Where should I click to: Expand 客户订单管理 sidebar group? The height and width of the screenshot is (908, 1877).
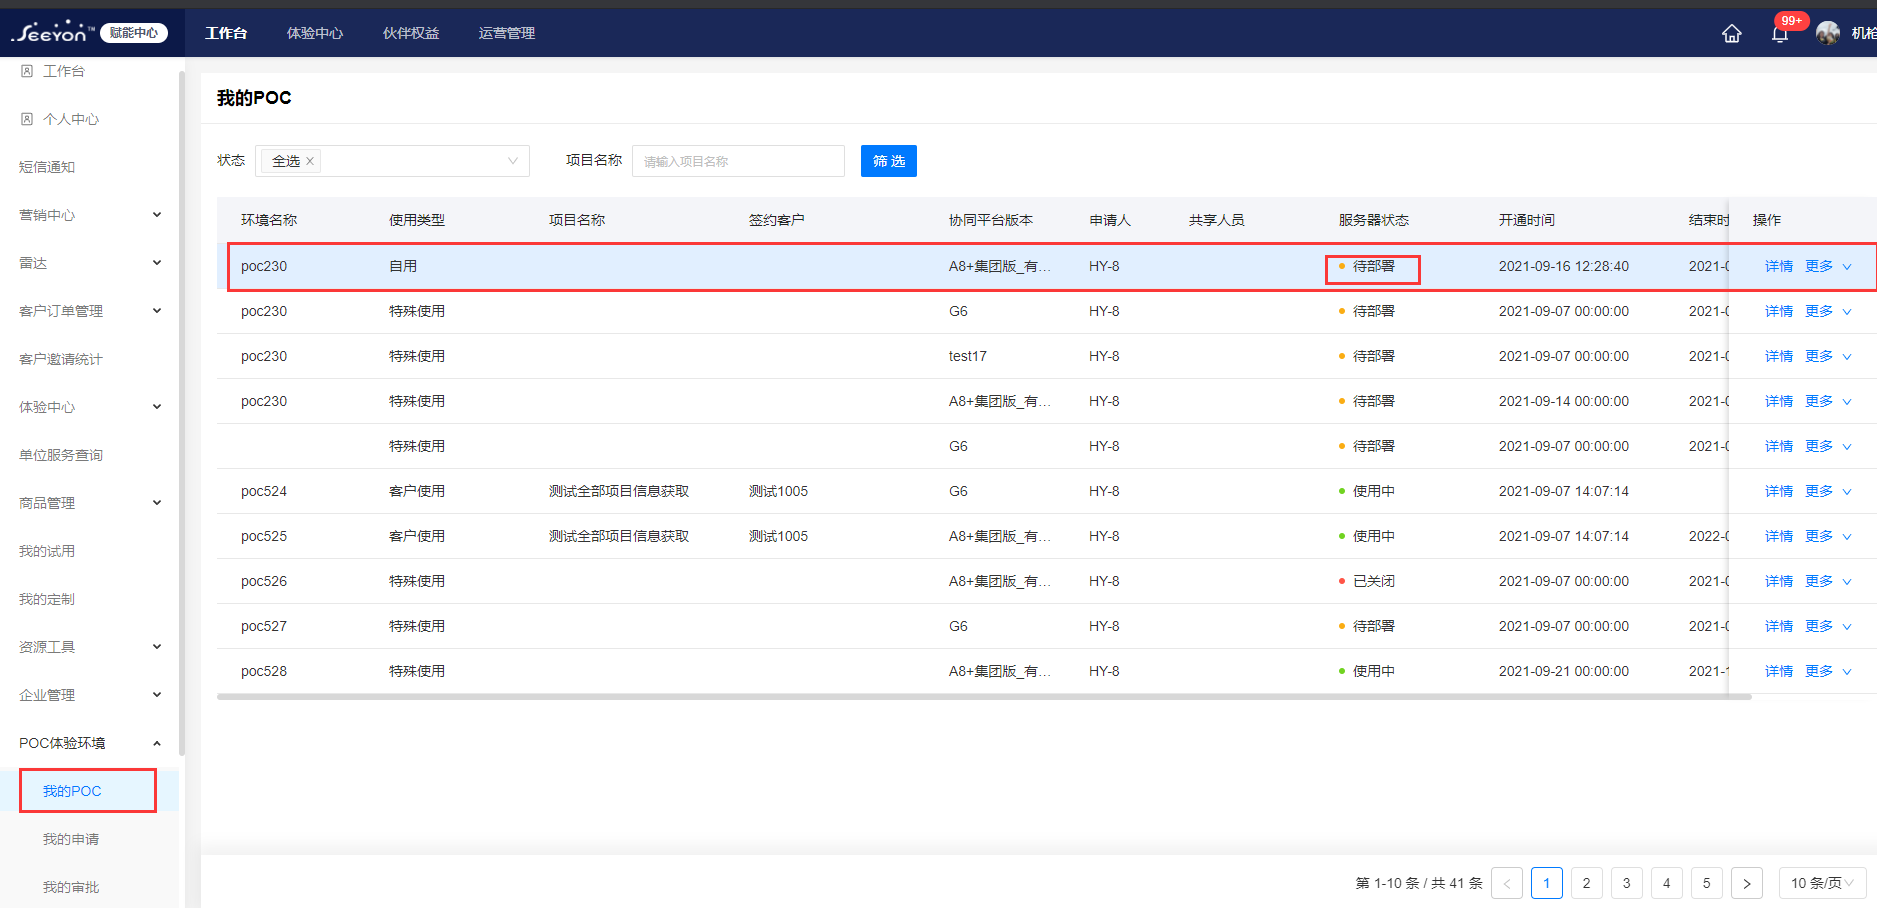pos(157,311)
